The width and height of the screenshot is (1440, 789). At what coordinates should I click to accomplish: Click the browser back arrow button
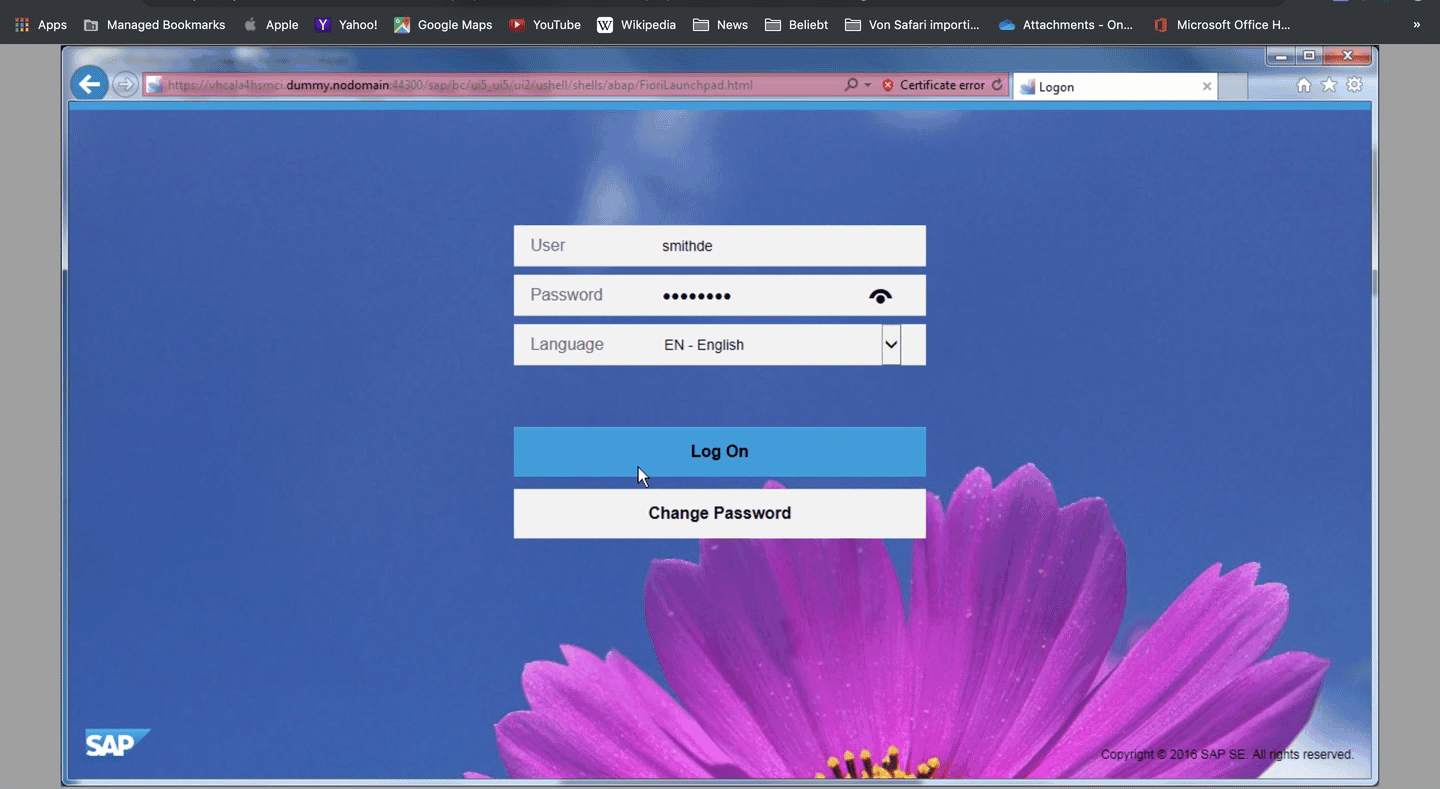pos(90,85)
